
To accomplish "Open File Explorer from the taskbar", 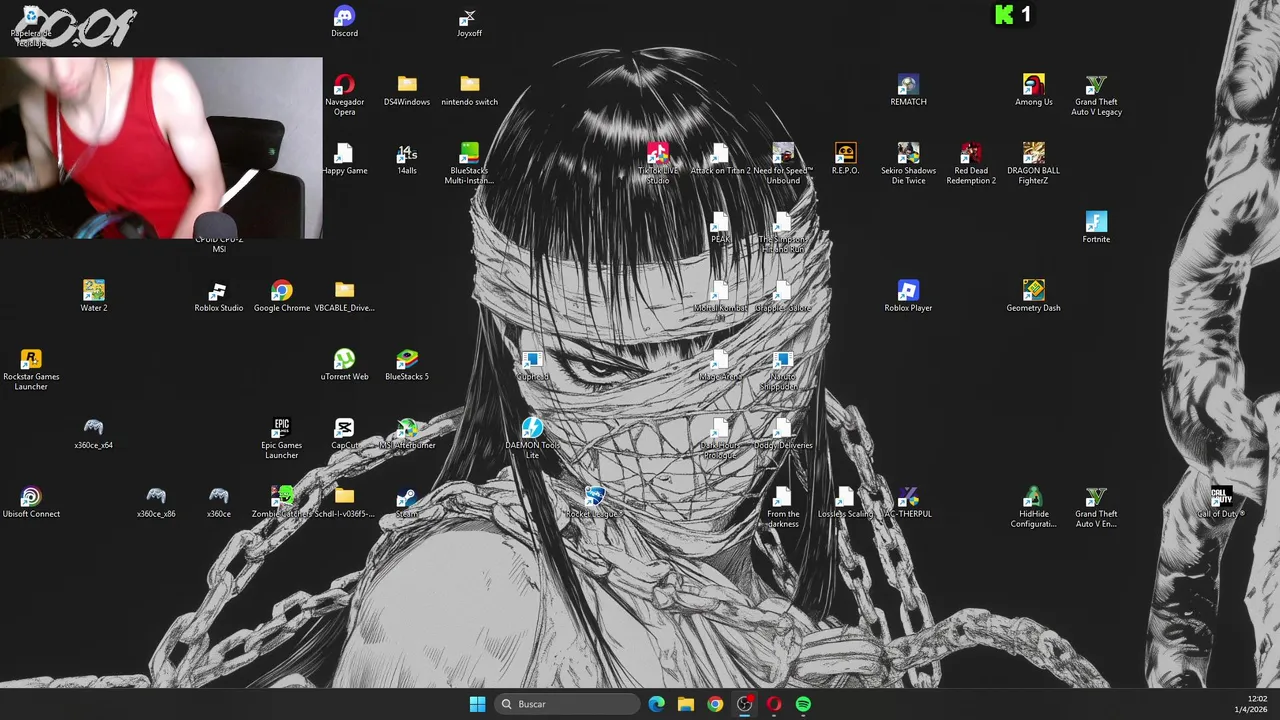I will (x=686, y=704).
